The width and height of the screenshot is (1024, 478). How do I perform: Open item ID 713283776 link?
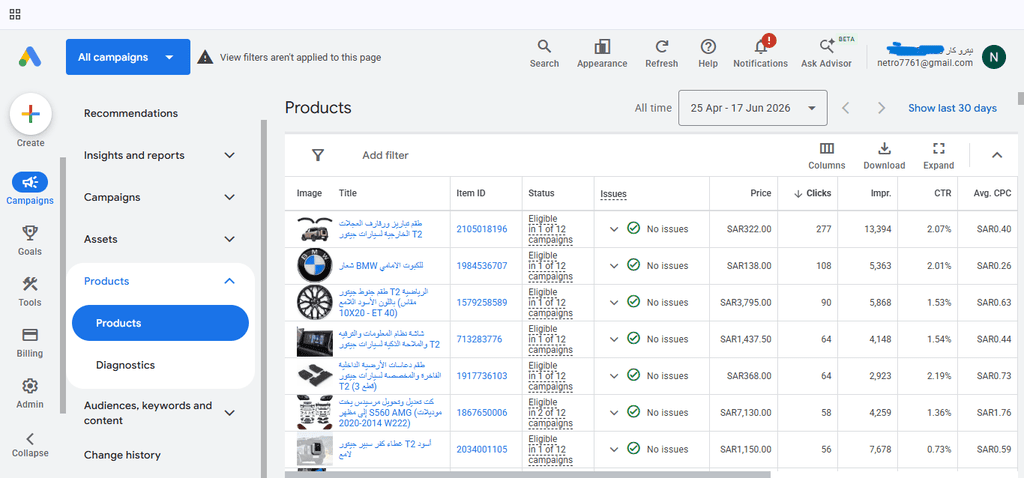coord(479,339)
